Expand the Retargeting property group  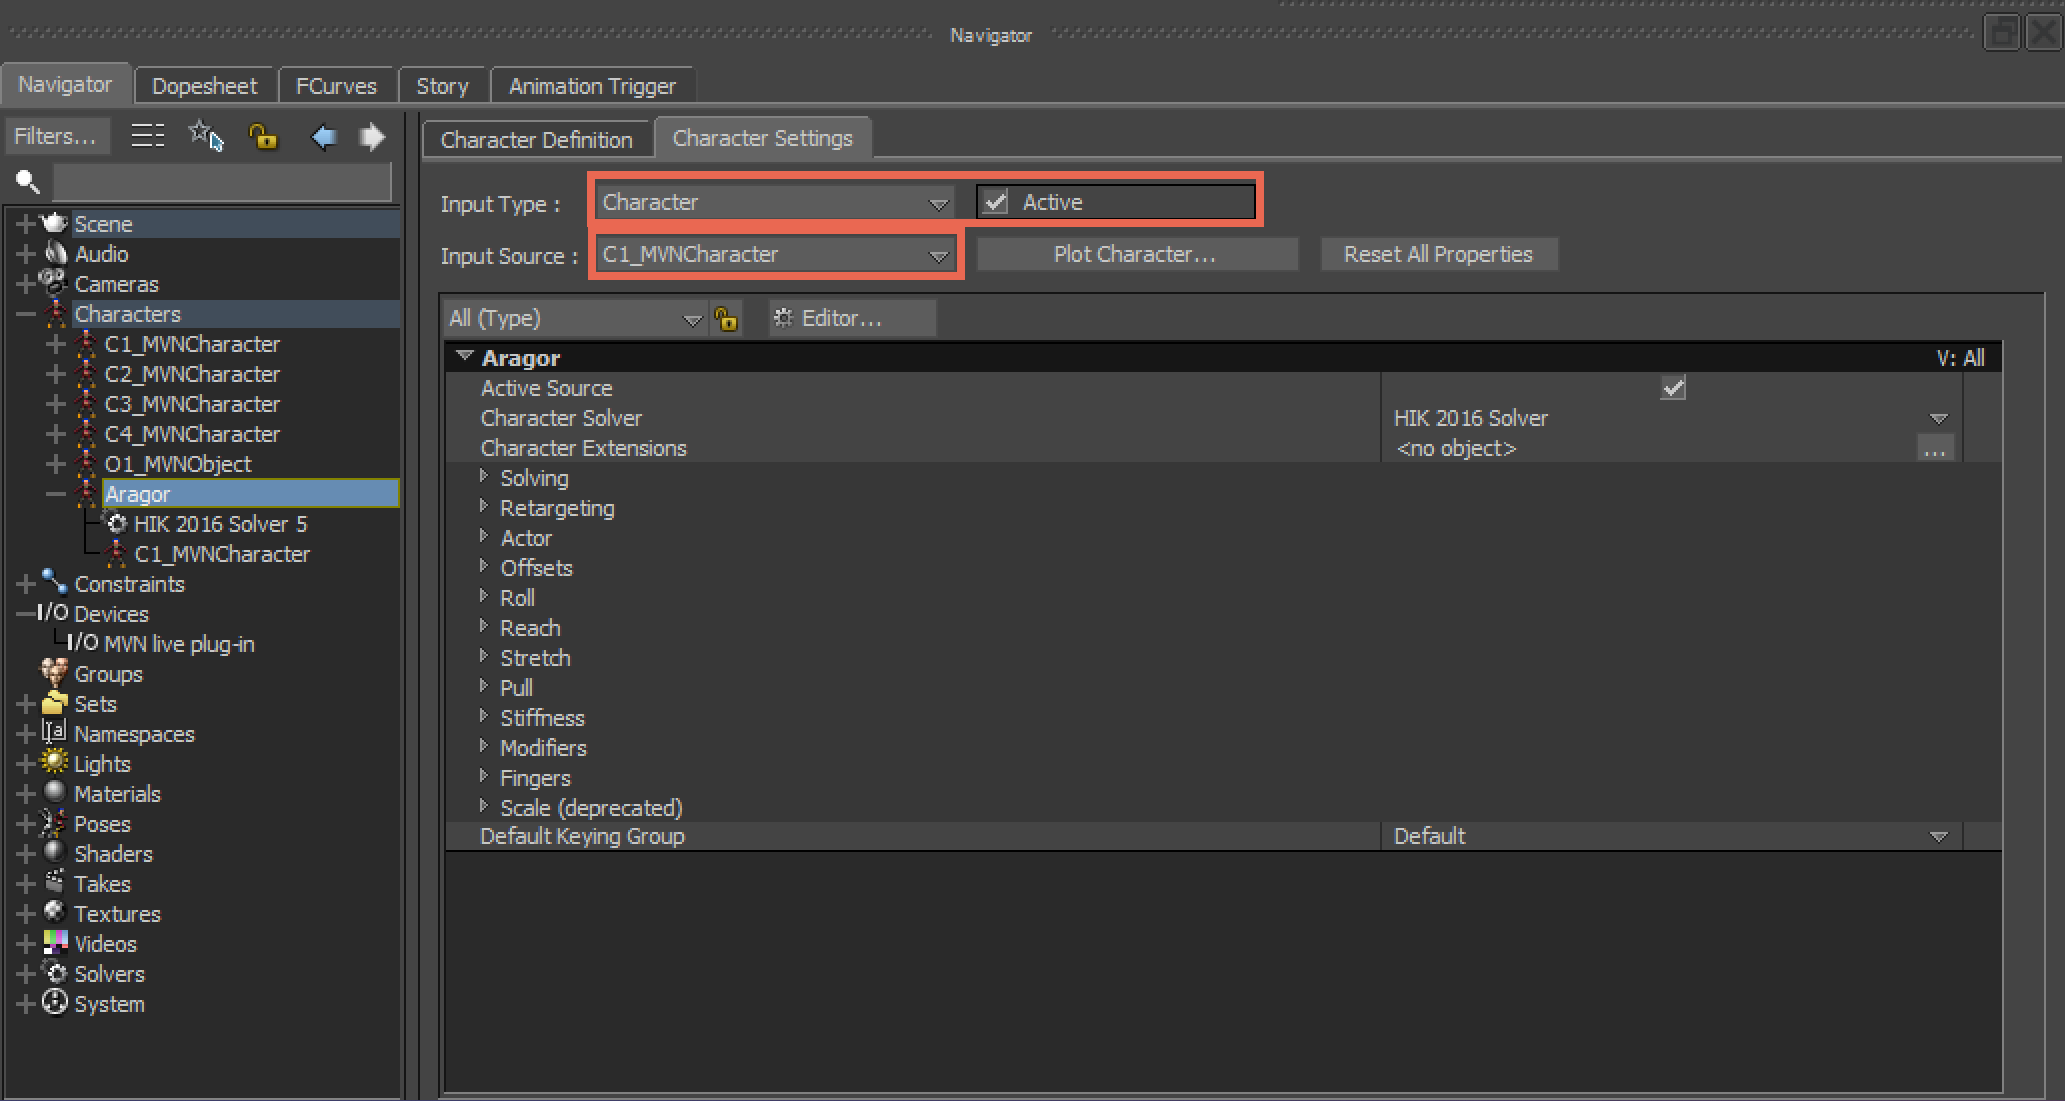click(484, 506)
